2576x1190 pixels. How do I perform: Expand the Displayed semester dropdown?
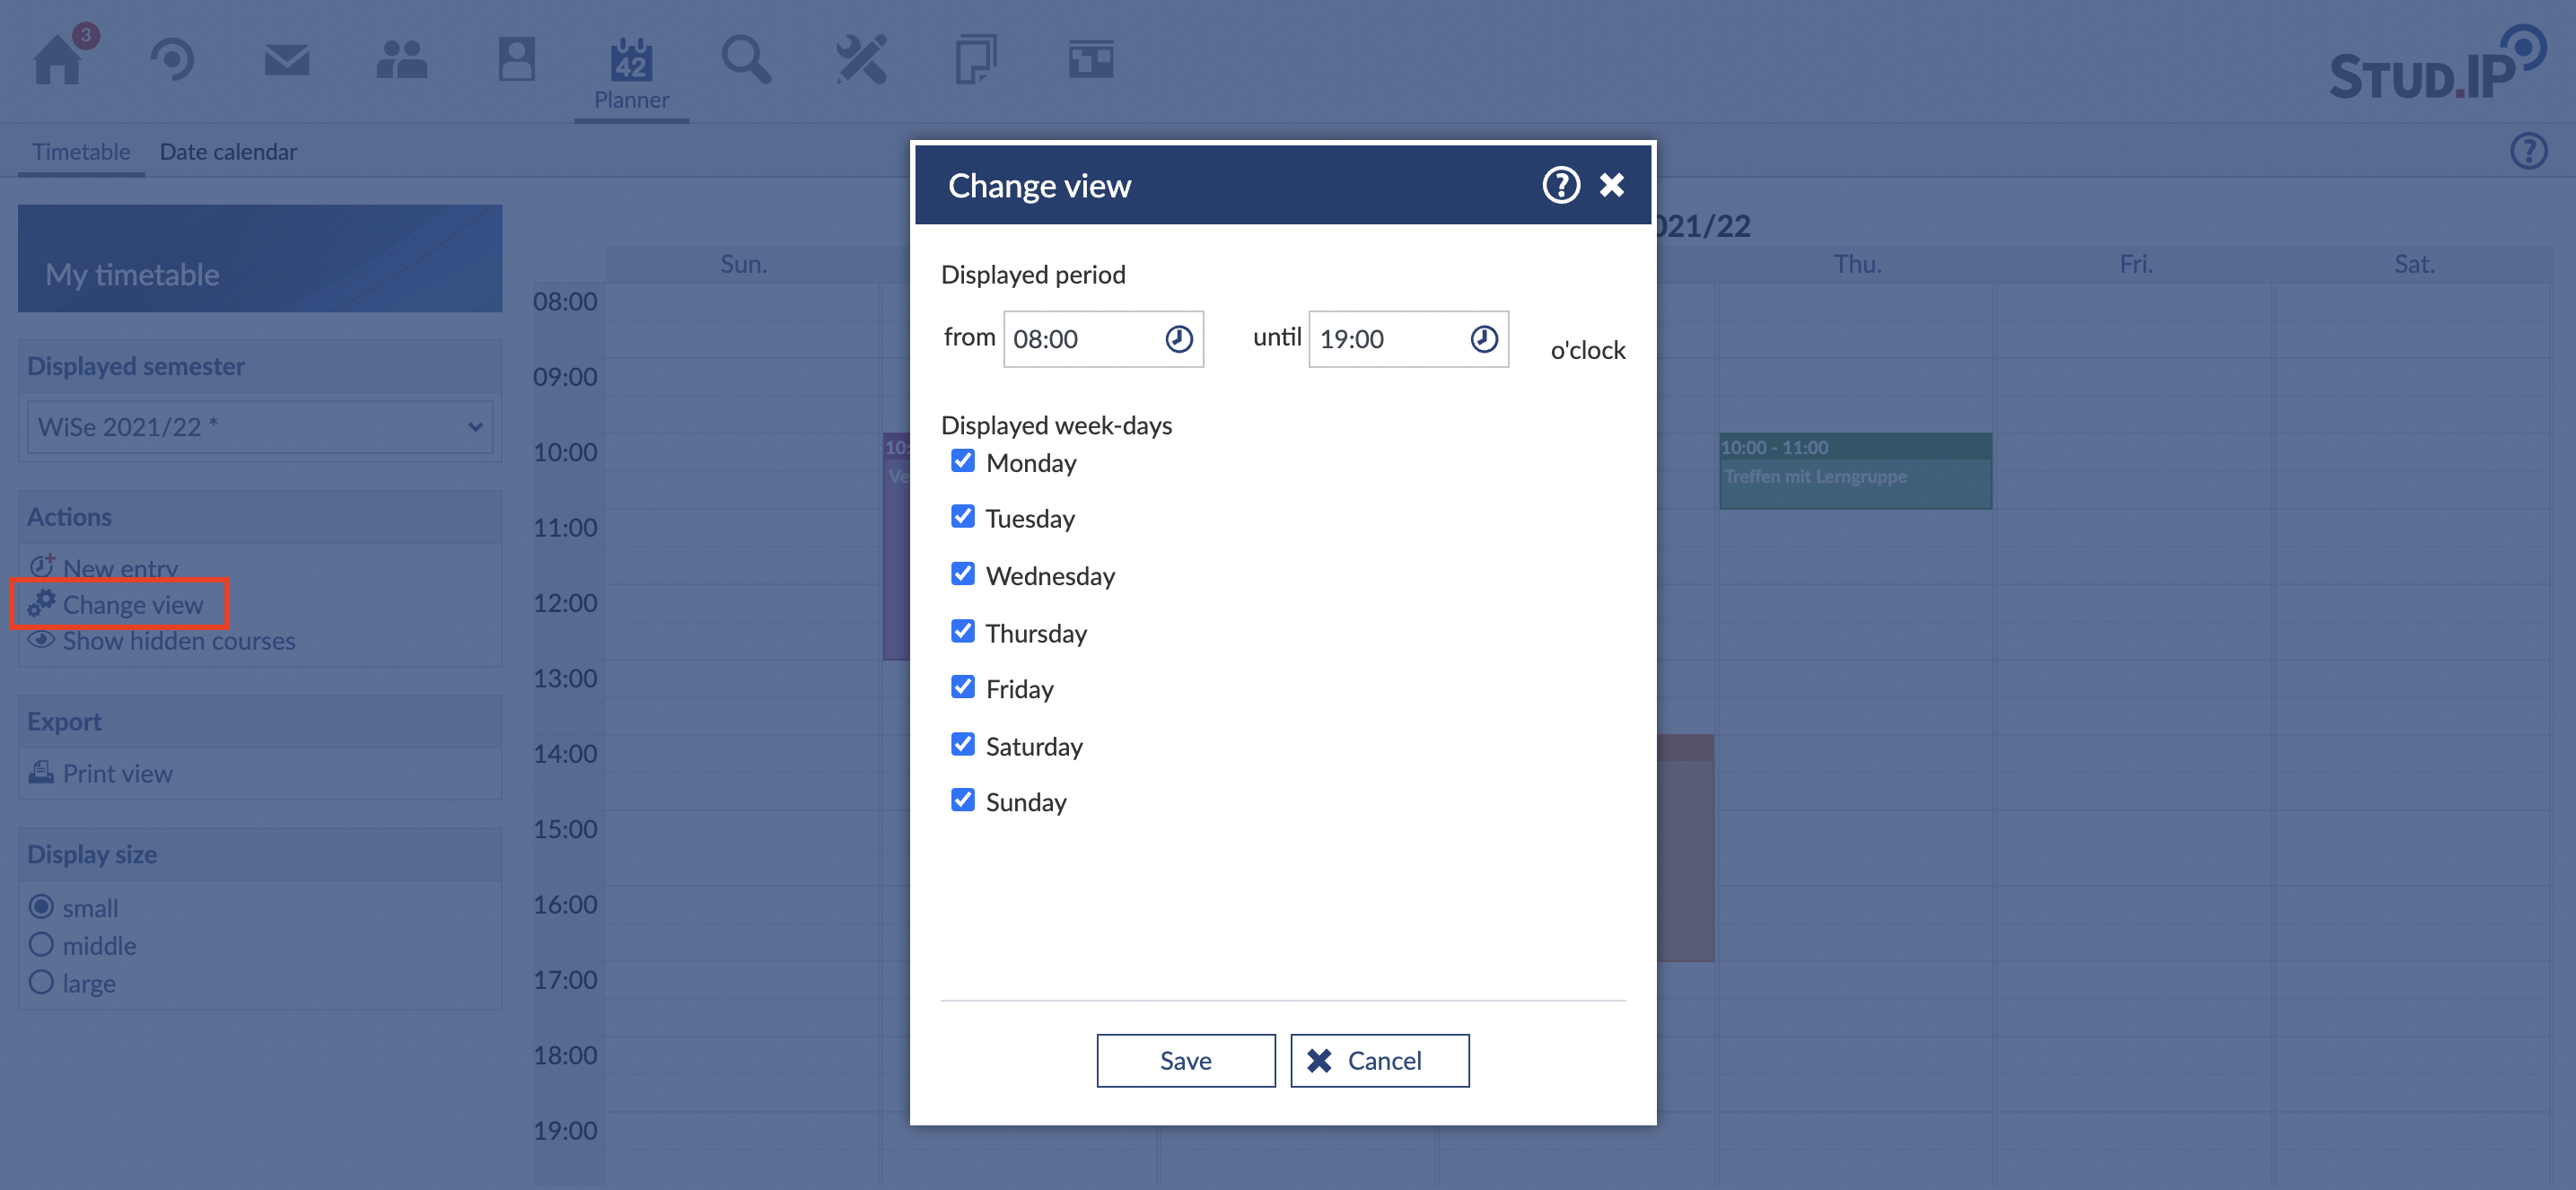(260, 427)
